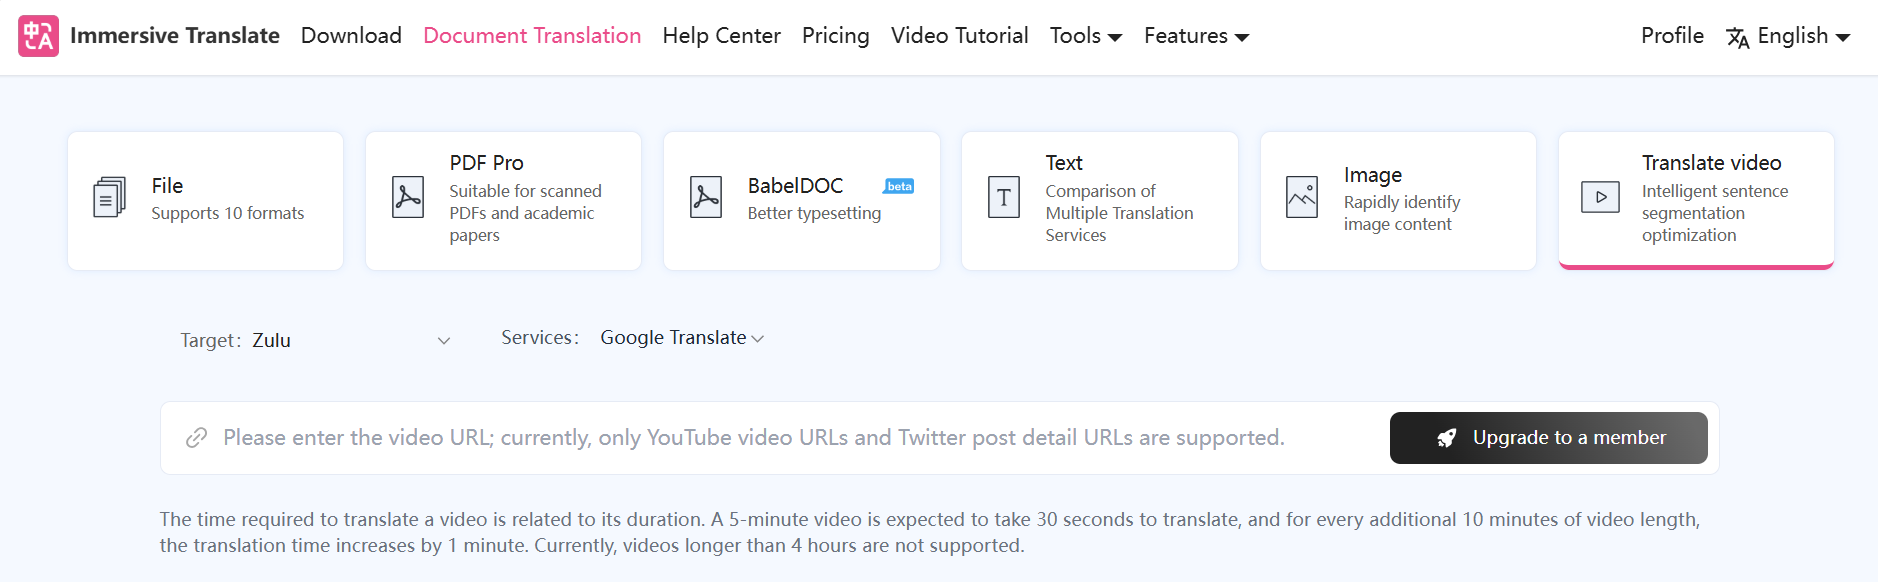Open the Features dropdown menu
The height and width of the screenshot is (582, 1878).
coord(1196,36)
